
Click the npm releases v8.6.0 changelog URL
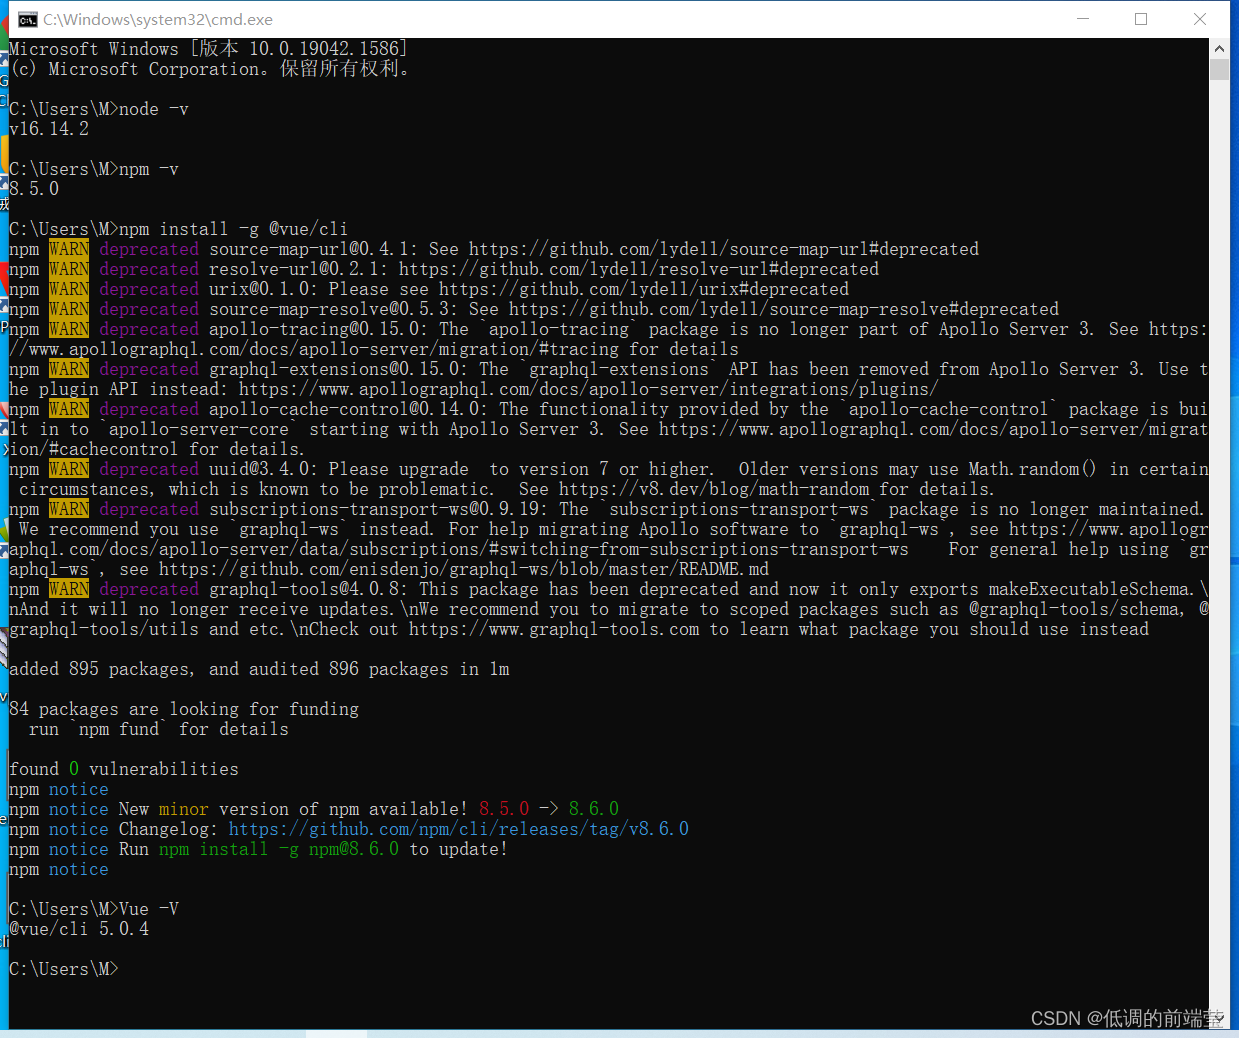point(459,829)
